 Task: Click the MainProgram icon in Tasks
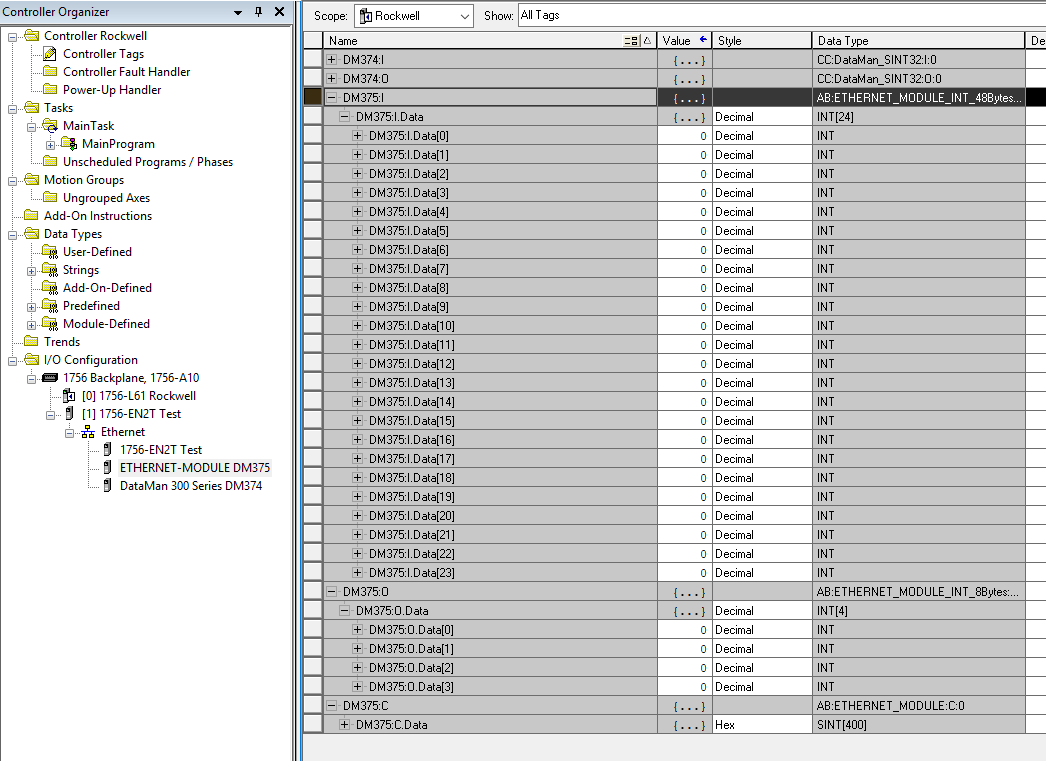68,144
